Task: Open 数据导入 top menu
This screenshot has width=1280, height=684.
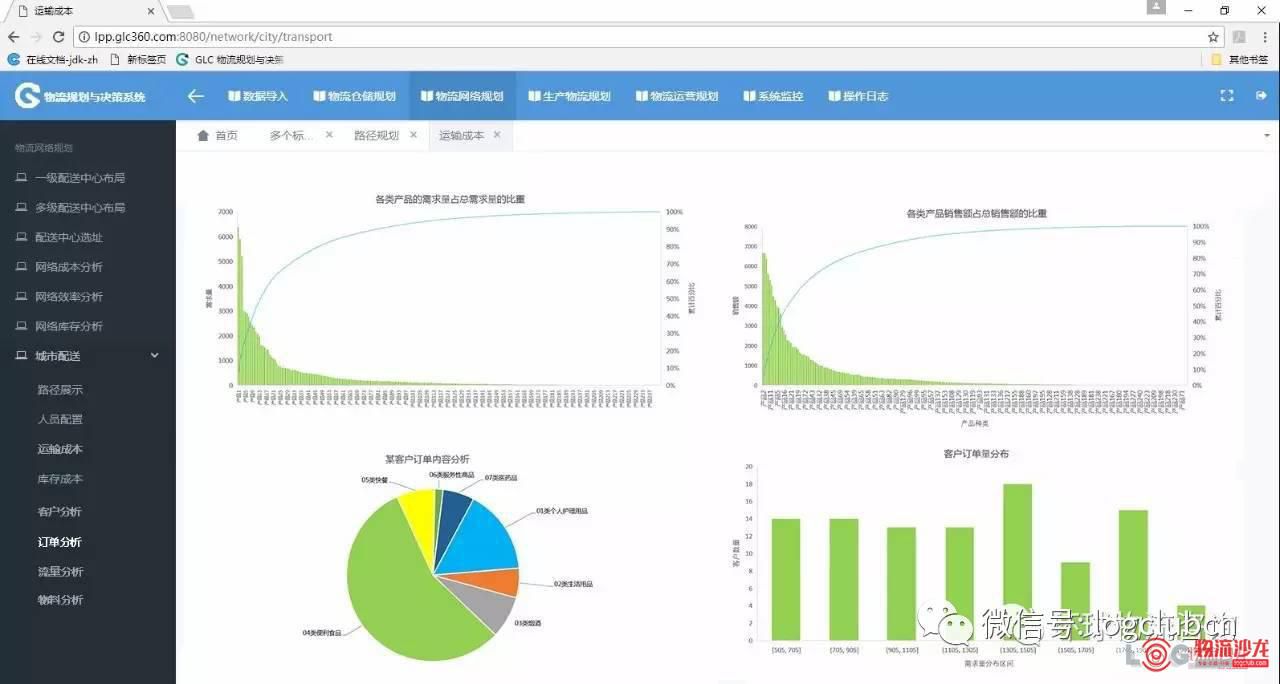Action: click(258, 96)
